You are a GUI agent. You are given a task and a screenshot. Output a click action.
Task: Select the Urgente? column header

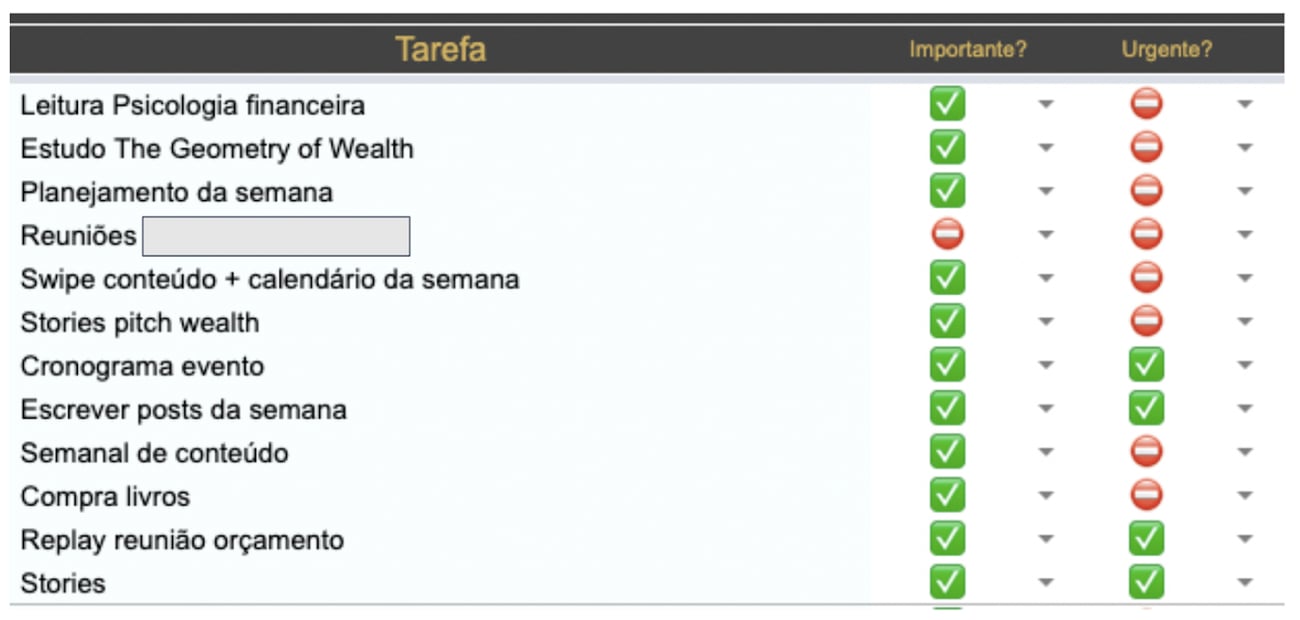pyautogui.click(x=1167, y=49)
